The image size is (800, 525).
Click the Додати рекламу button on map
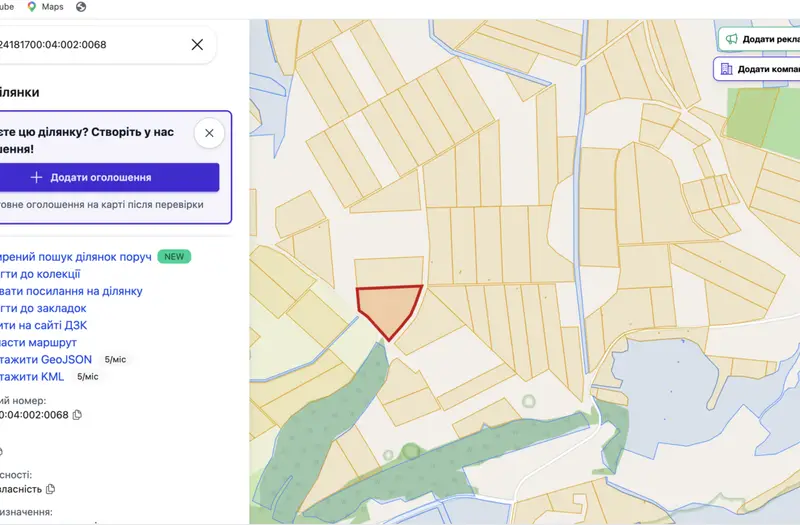click(759, 39)
